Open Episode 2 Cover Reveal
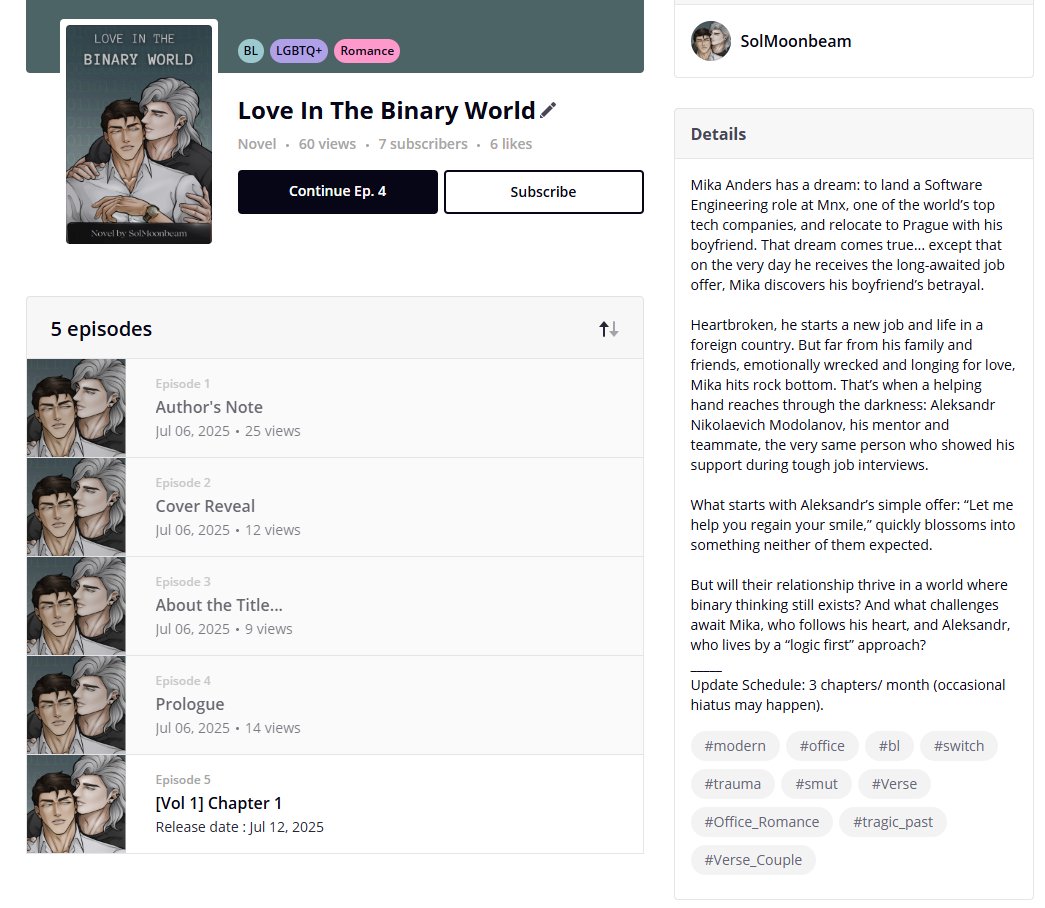 coord(335,507)
